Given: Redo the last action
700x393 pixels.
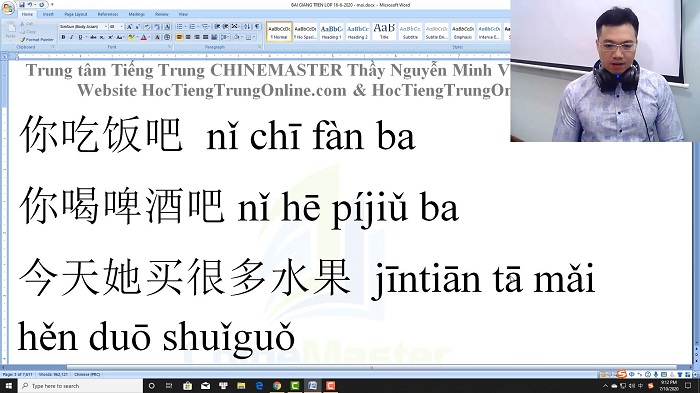Looking at the screenshot, I should coord(42,5).
